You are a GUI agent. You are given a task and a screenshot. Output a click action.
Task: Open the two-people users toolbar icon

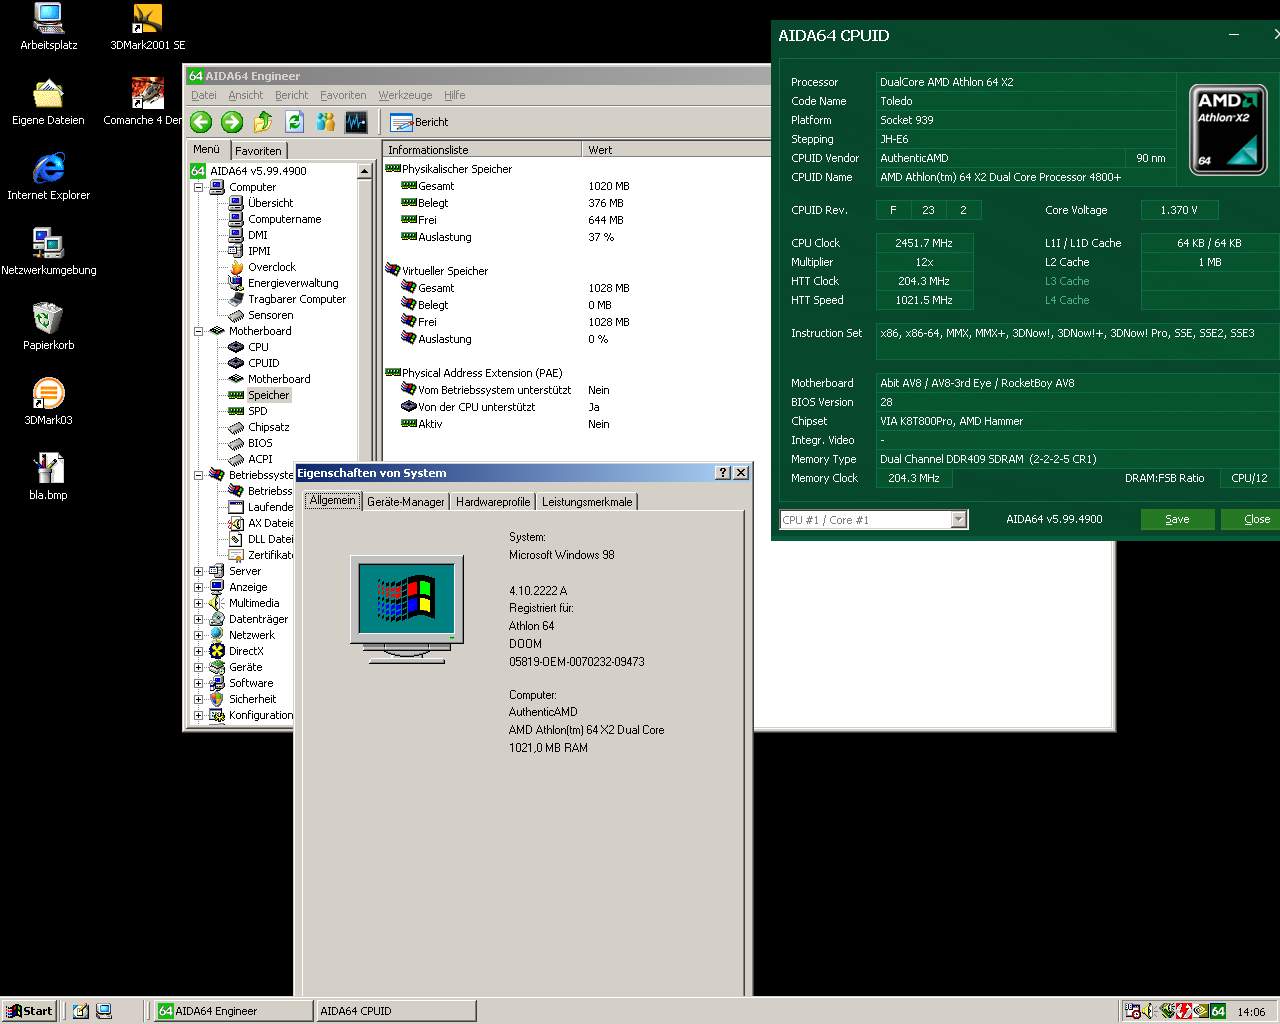pos(325,122)
